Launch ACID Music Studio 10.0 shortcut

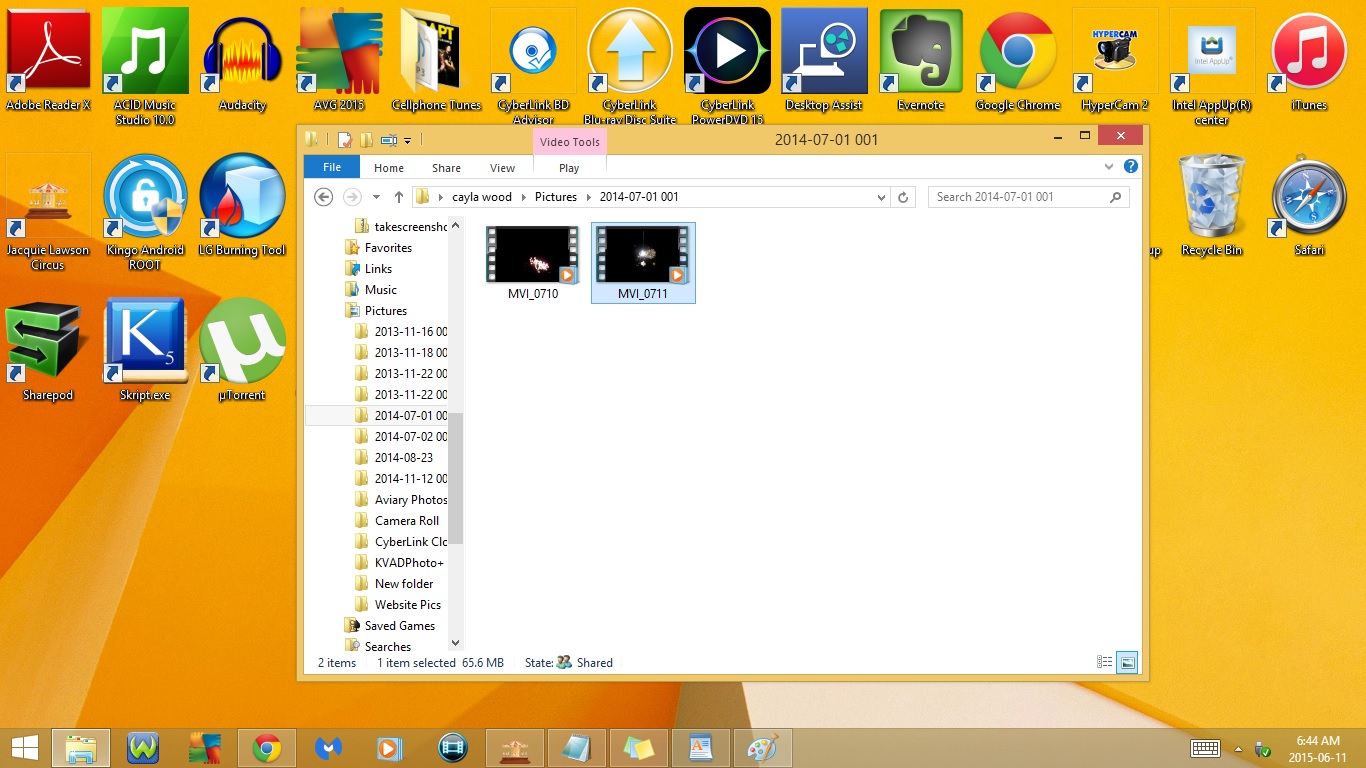[145, 65]
